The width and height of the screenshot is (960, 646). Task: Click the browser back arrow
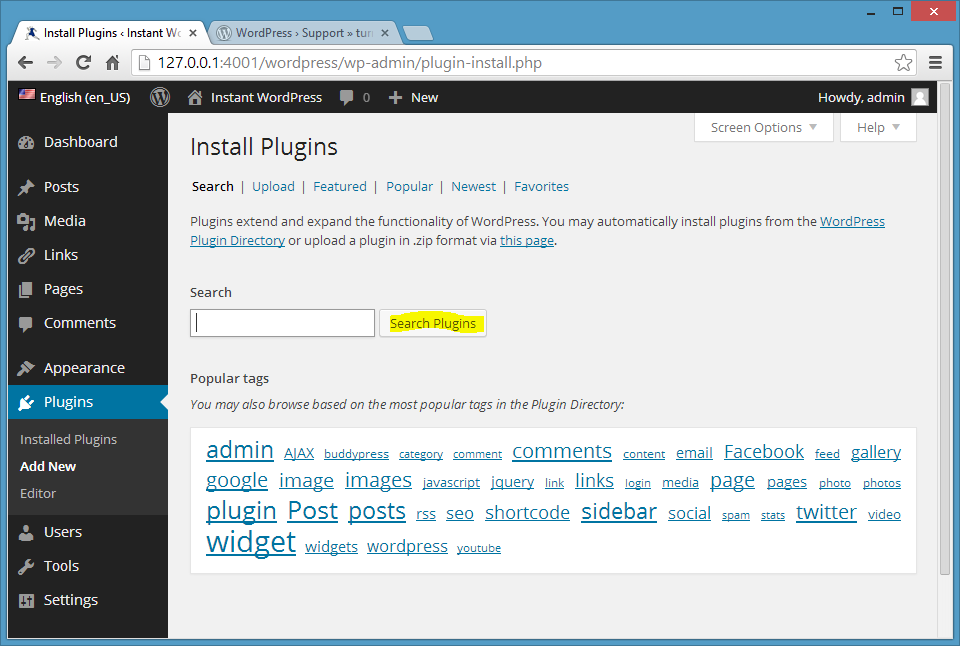pos(26,63)
